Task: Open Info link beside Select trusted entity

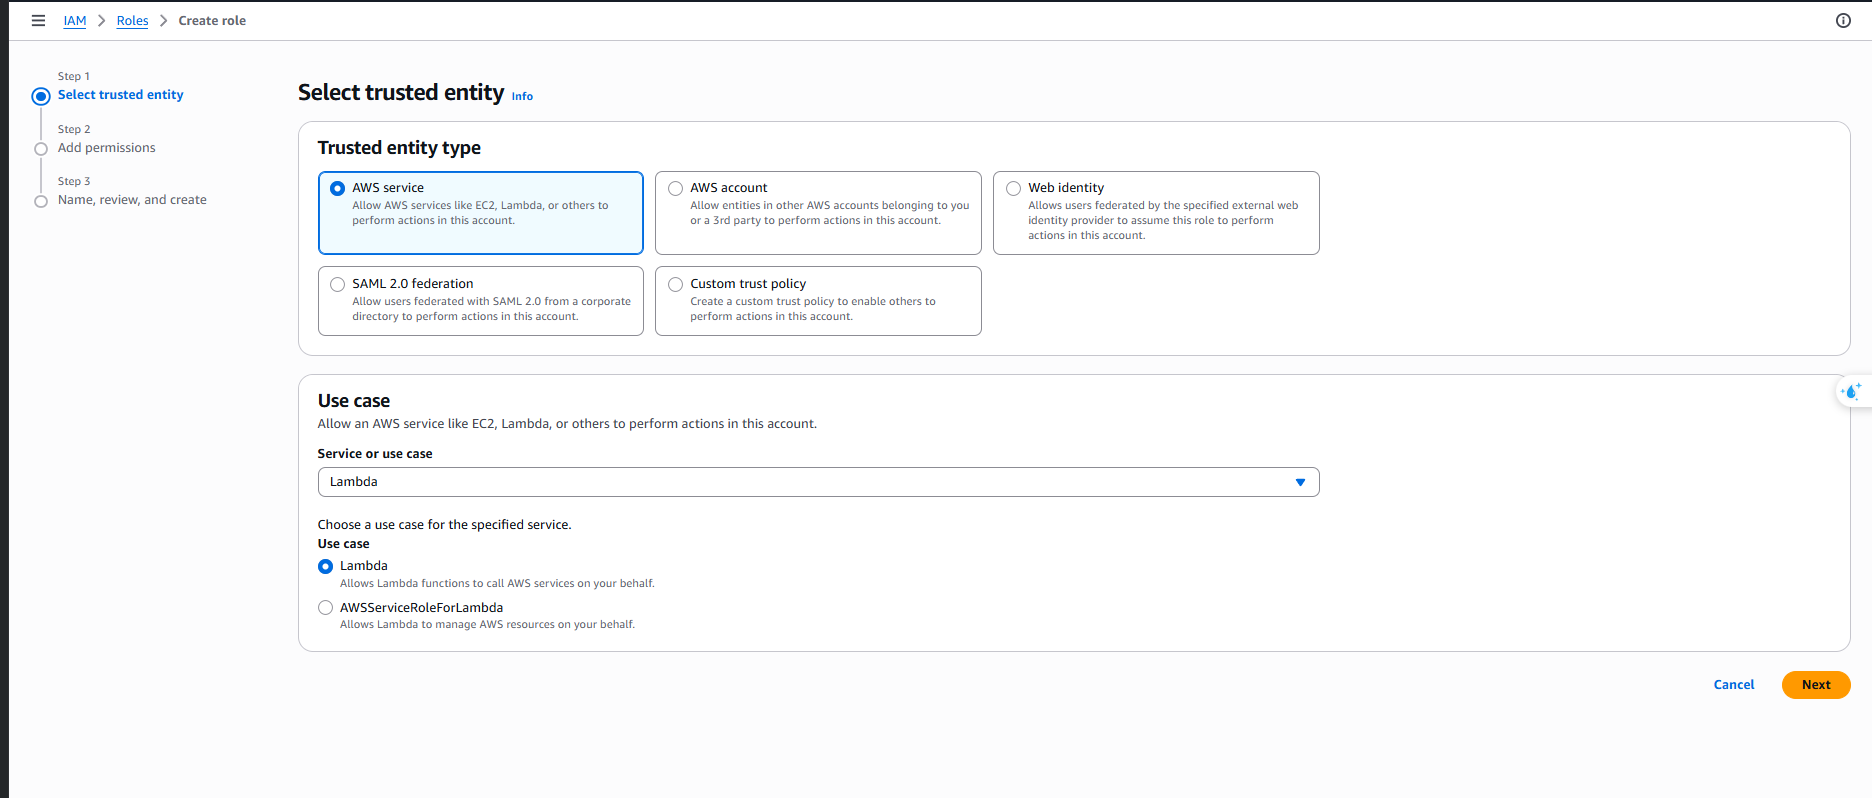Action: 522,96
